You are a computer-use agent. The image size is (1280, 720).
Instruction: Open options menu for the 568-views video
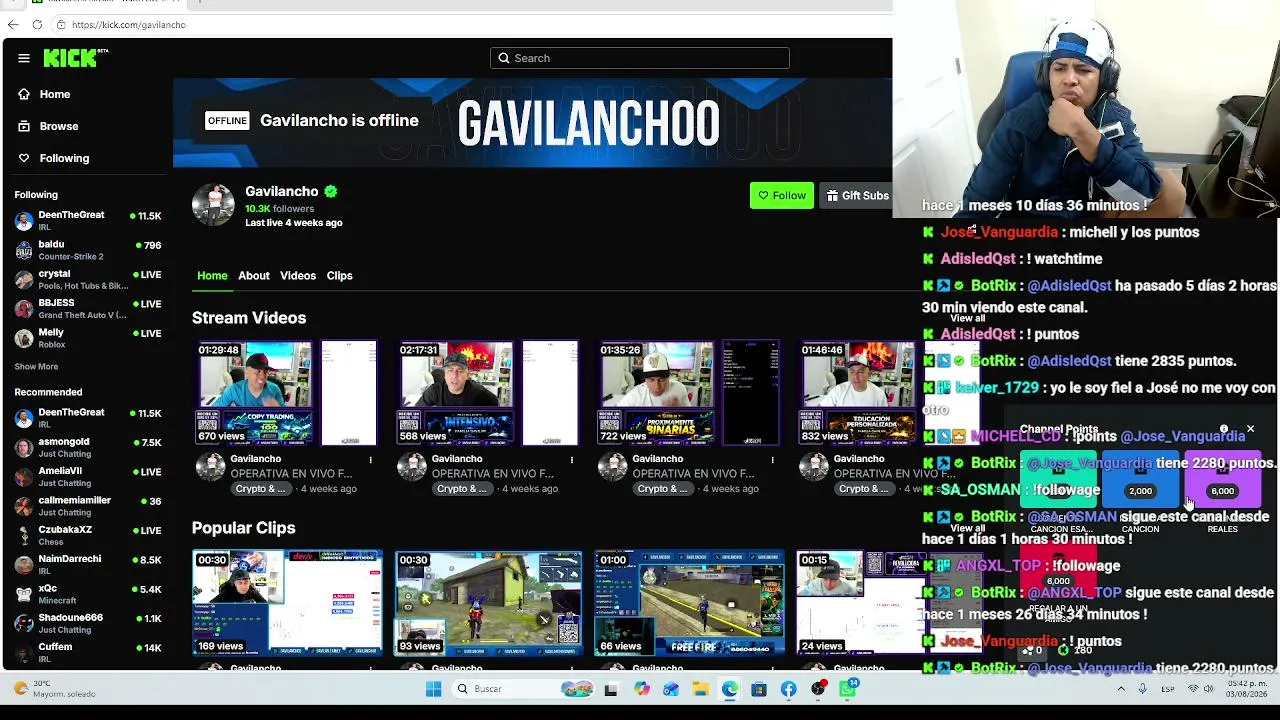coord(572,460)
